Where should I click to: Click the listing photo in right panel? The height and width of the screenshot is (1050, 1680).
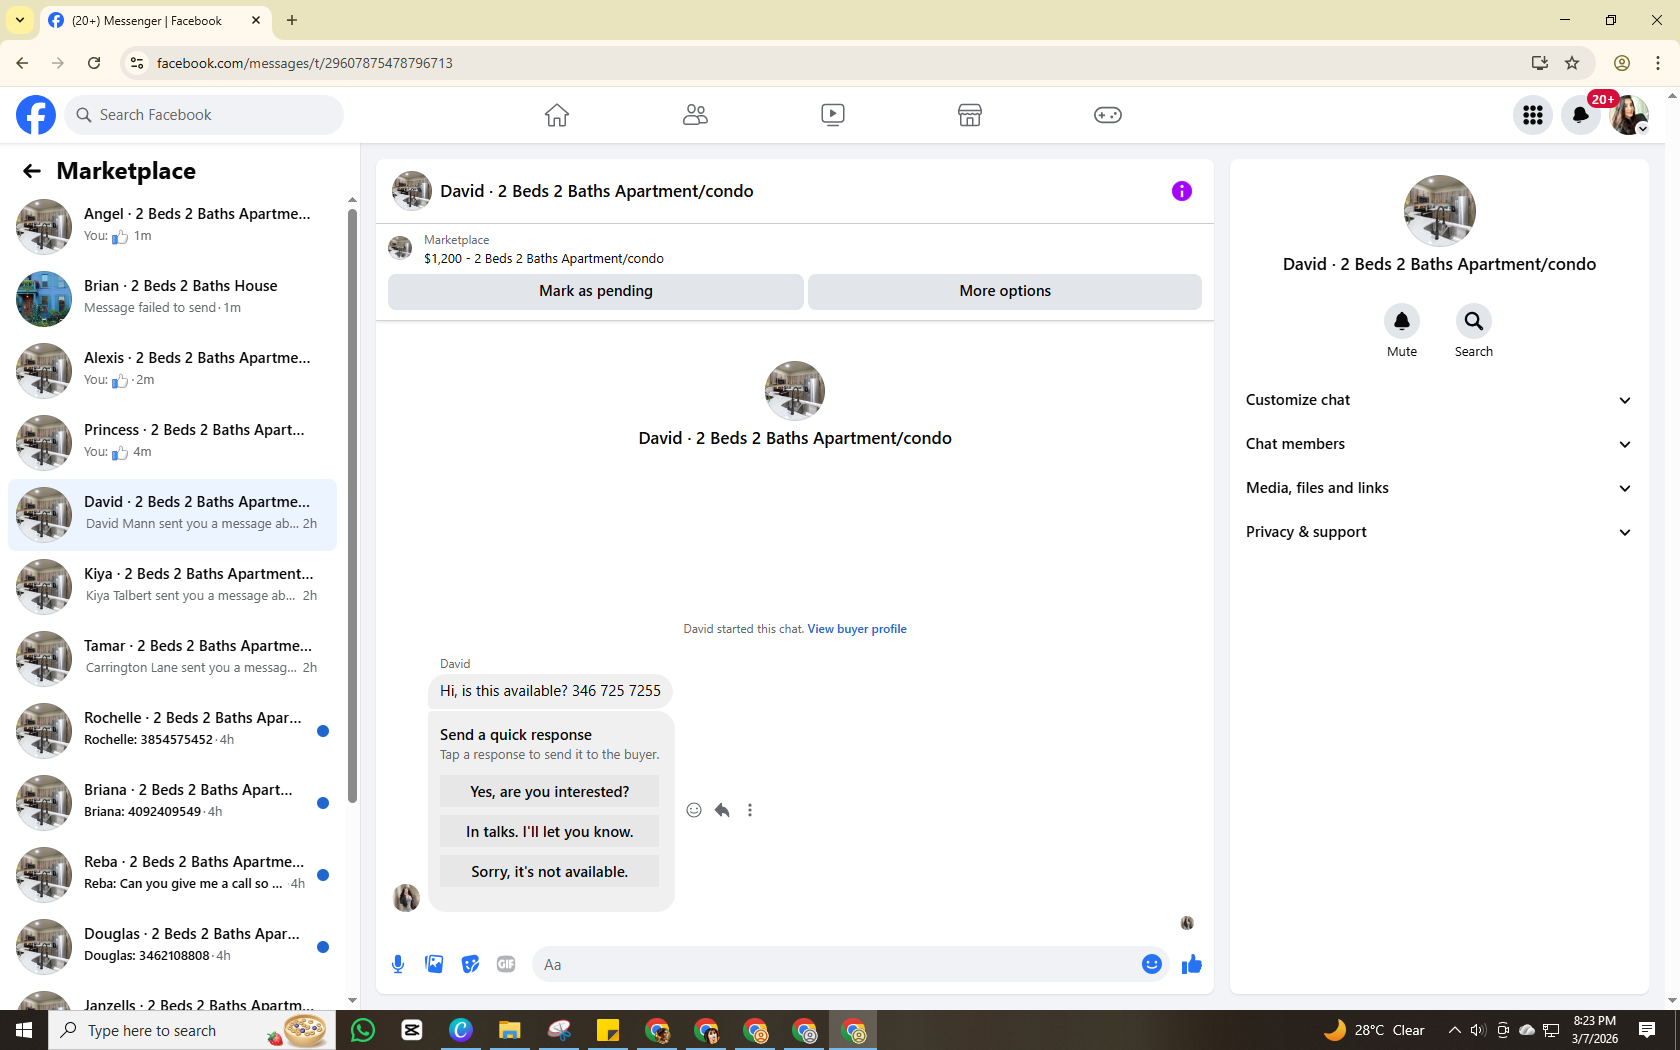[x=1439, y=211]
